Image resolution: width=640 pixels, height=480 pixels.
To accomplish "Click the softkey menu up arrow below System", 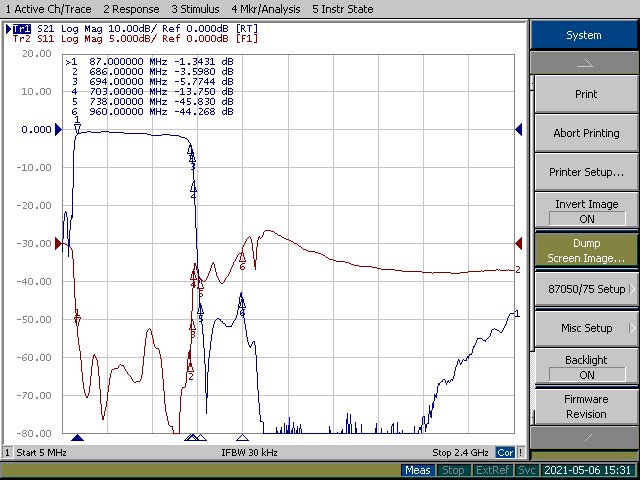I will (583, 62).
